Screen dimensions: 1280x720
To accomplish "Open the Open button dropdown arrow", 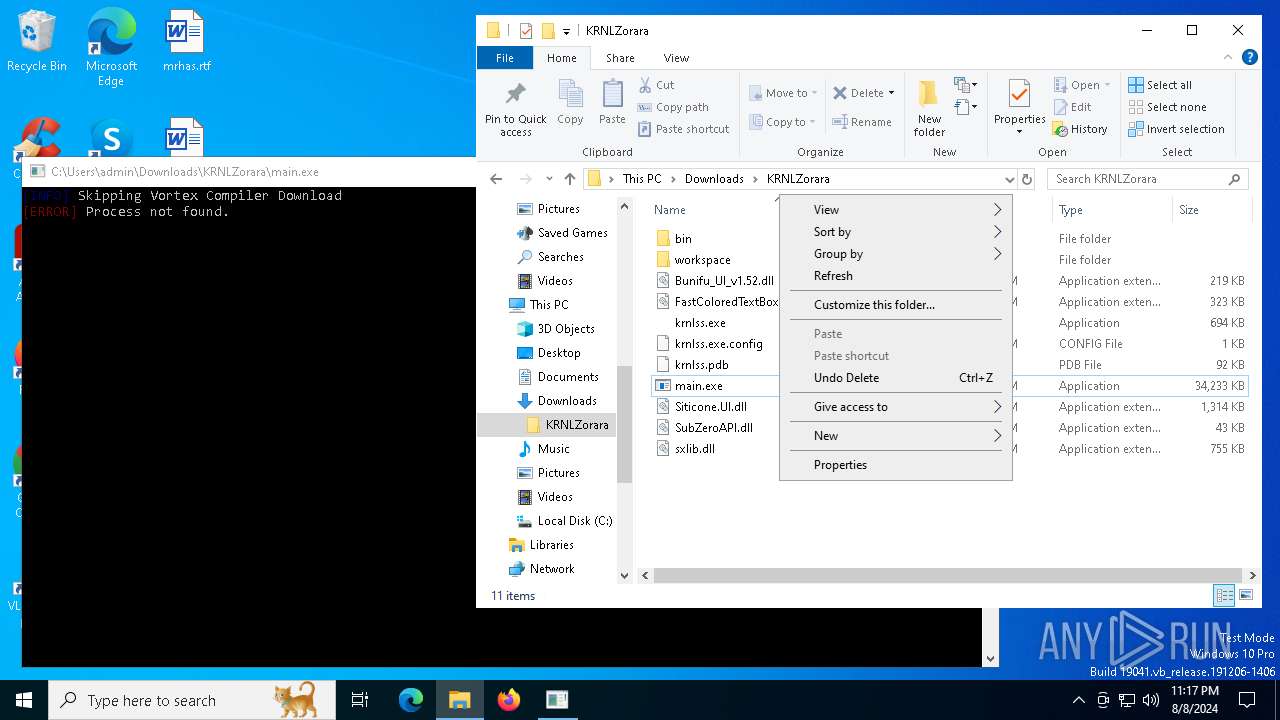I will pyautogui.click(x=1107, y=85).
